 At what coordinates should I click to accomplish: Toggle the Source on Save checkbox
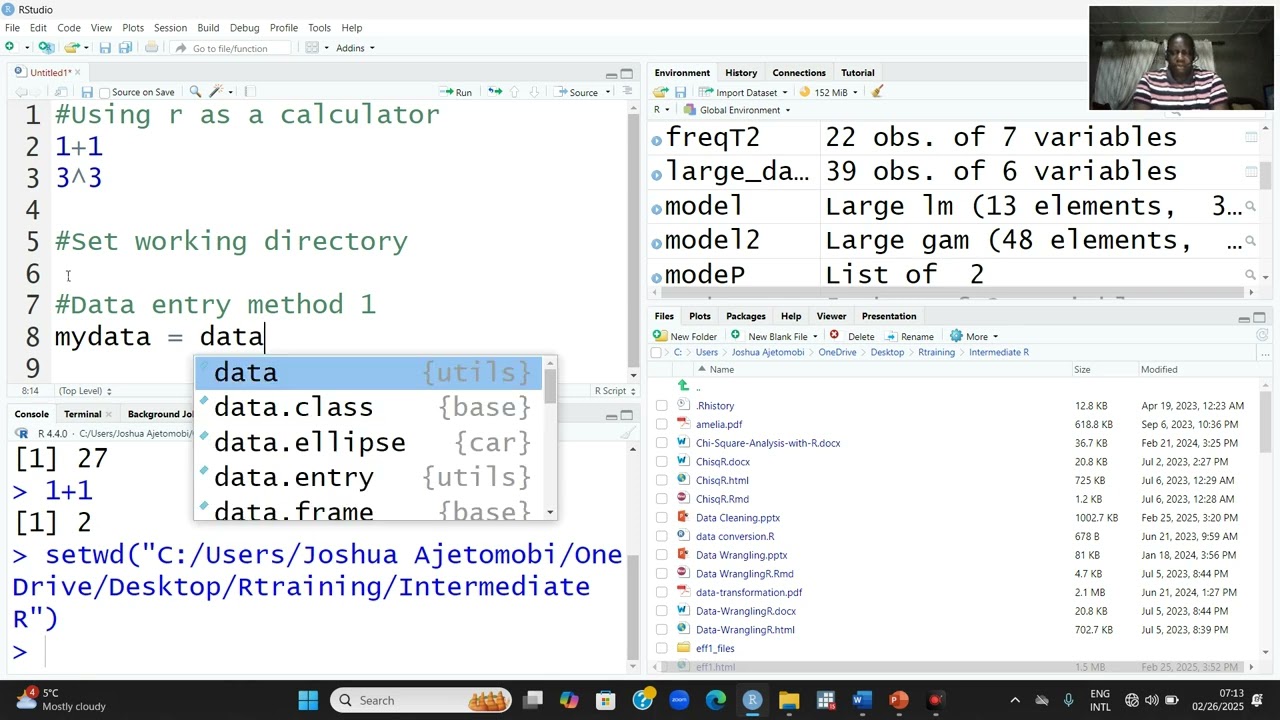click(x=104, y=92)
